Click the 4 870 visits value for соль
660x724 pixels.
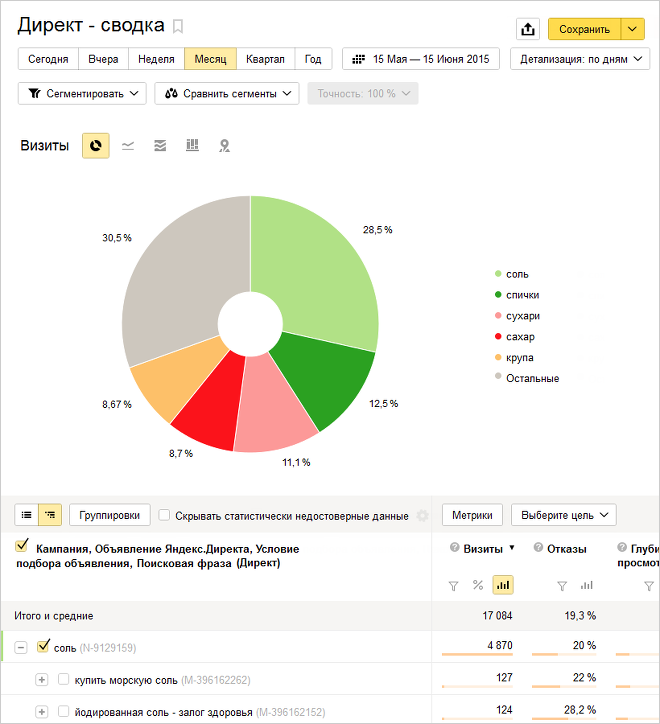coord(500,645)
